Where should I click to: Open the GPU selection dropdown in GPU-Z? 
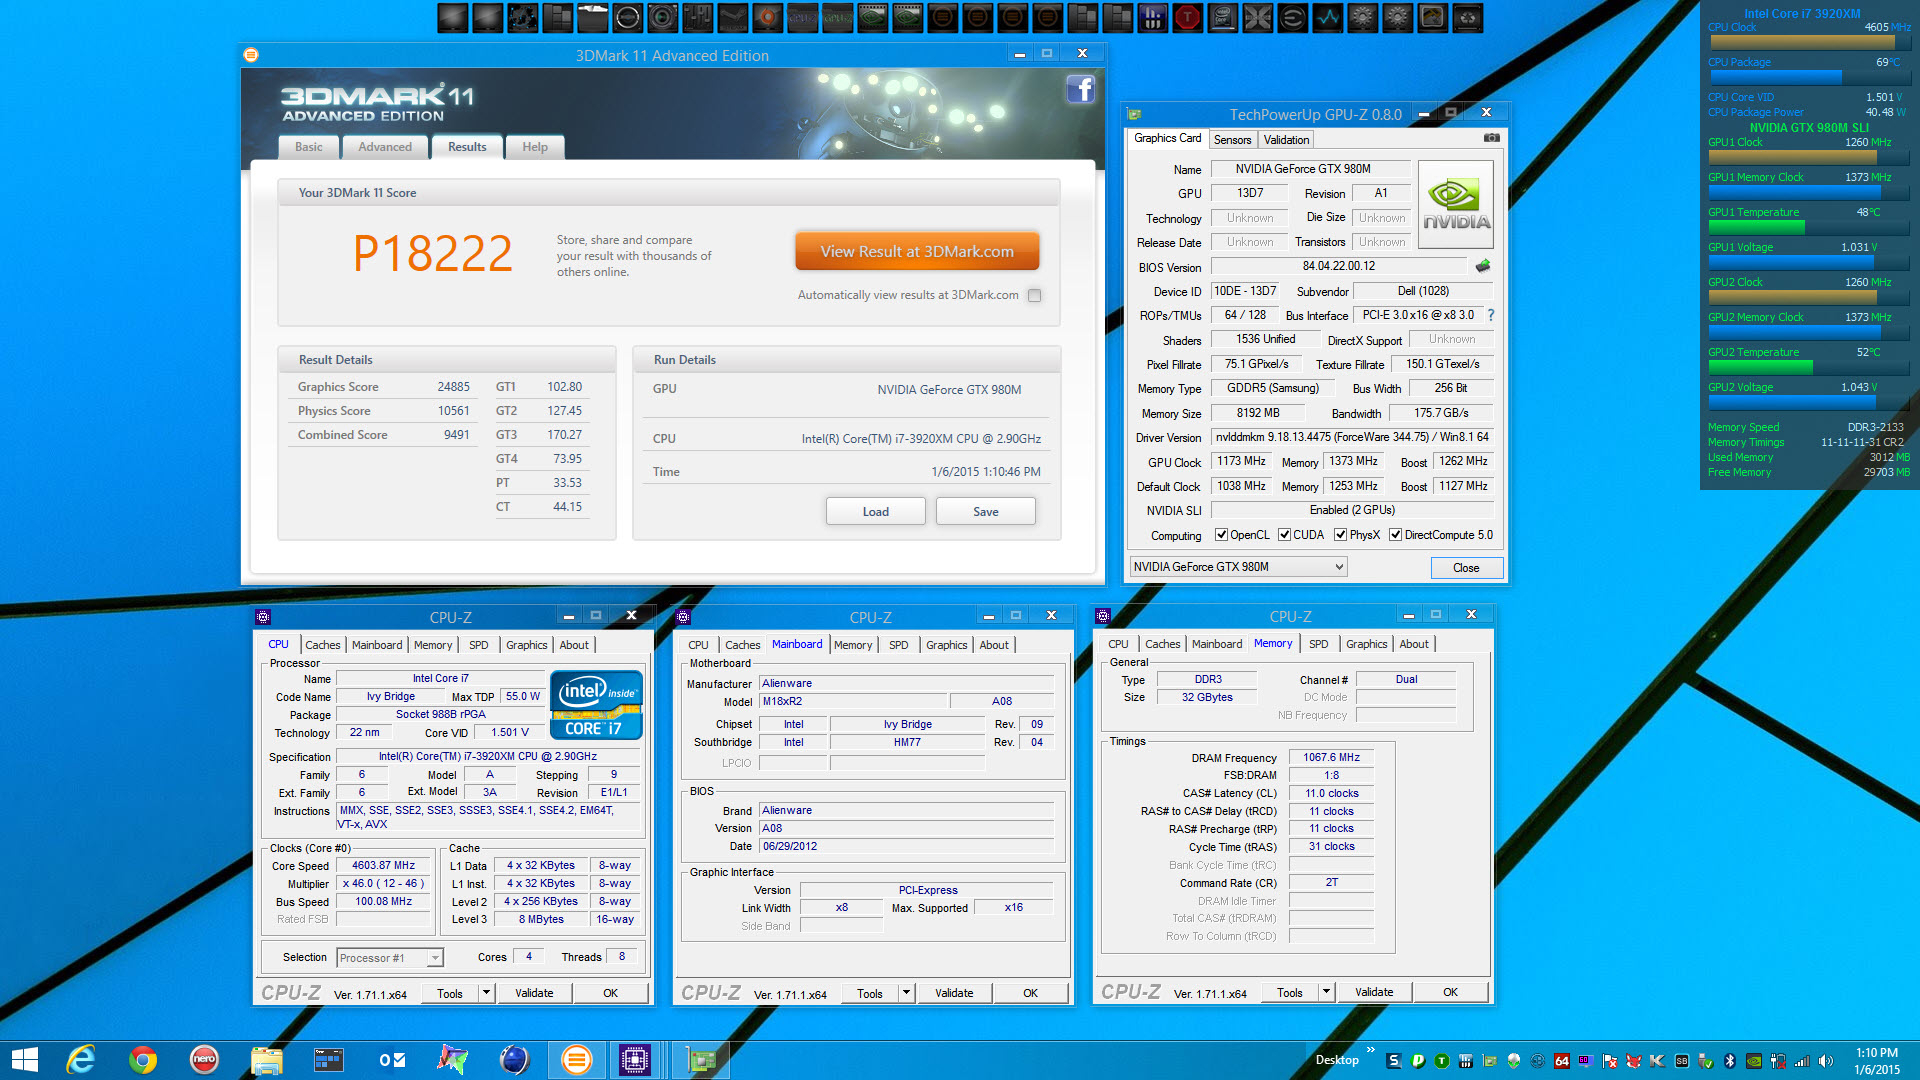tap(1239, 567)
